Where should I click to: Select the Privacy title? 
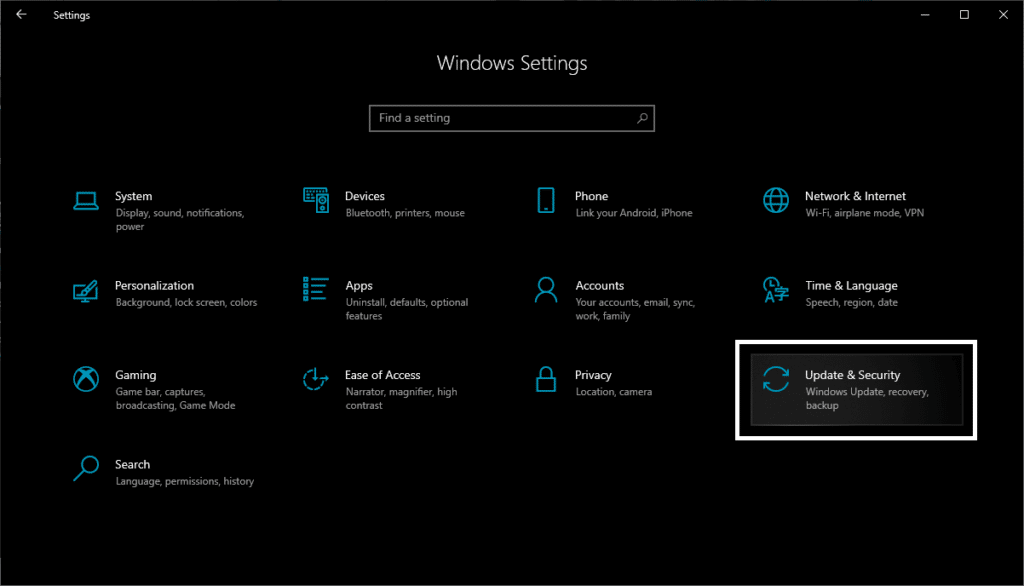593,375
